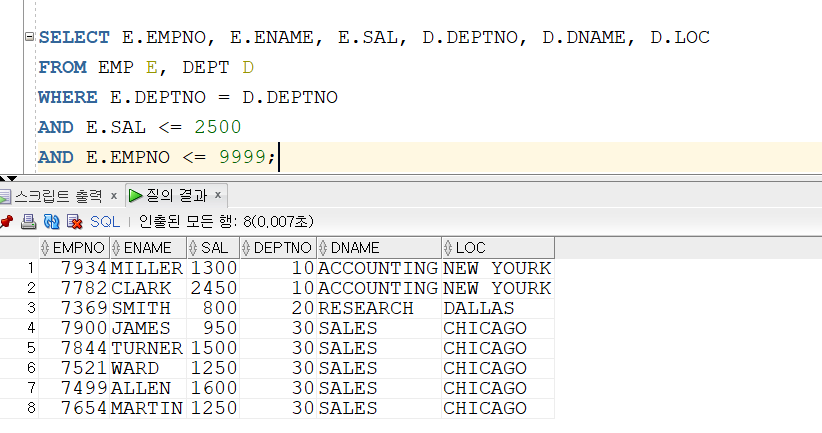Click the sort arrows icon on ENAME header

click(116, 247)
